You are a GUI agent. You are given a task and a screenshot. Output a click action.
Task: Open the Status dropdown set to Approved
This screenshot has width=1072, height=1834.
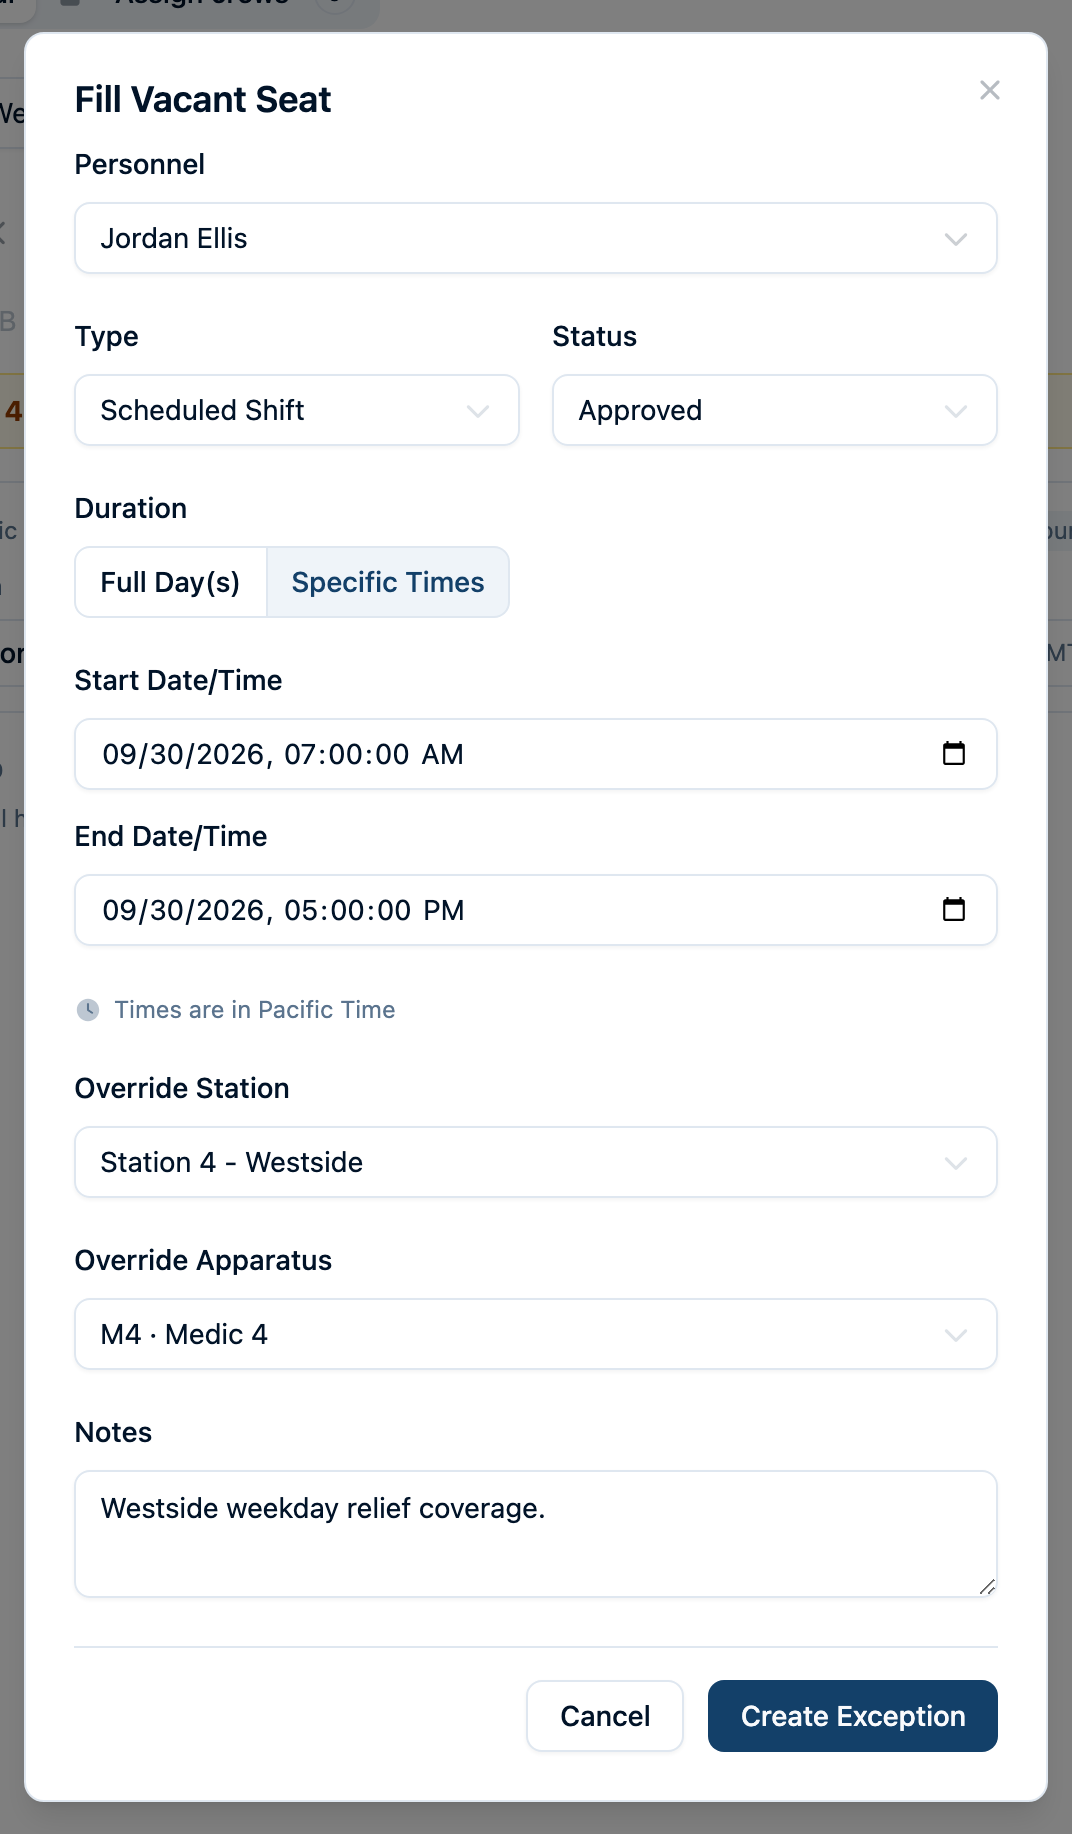click(x=775, y=410)
